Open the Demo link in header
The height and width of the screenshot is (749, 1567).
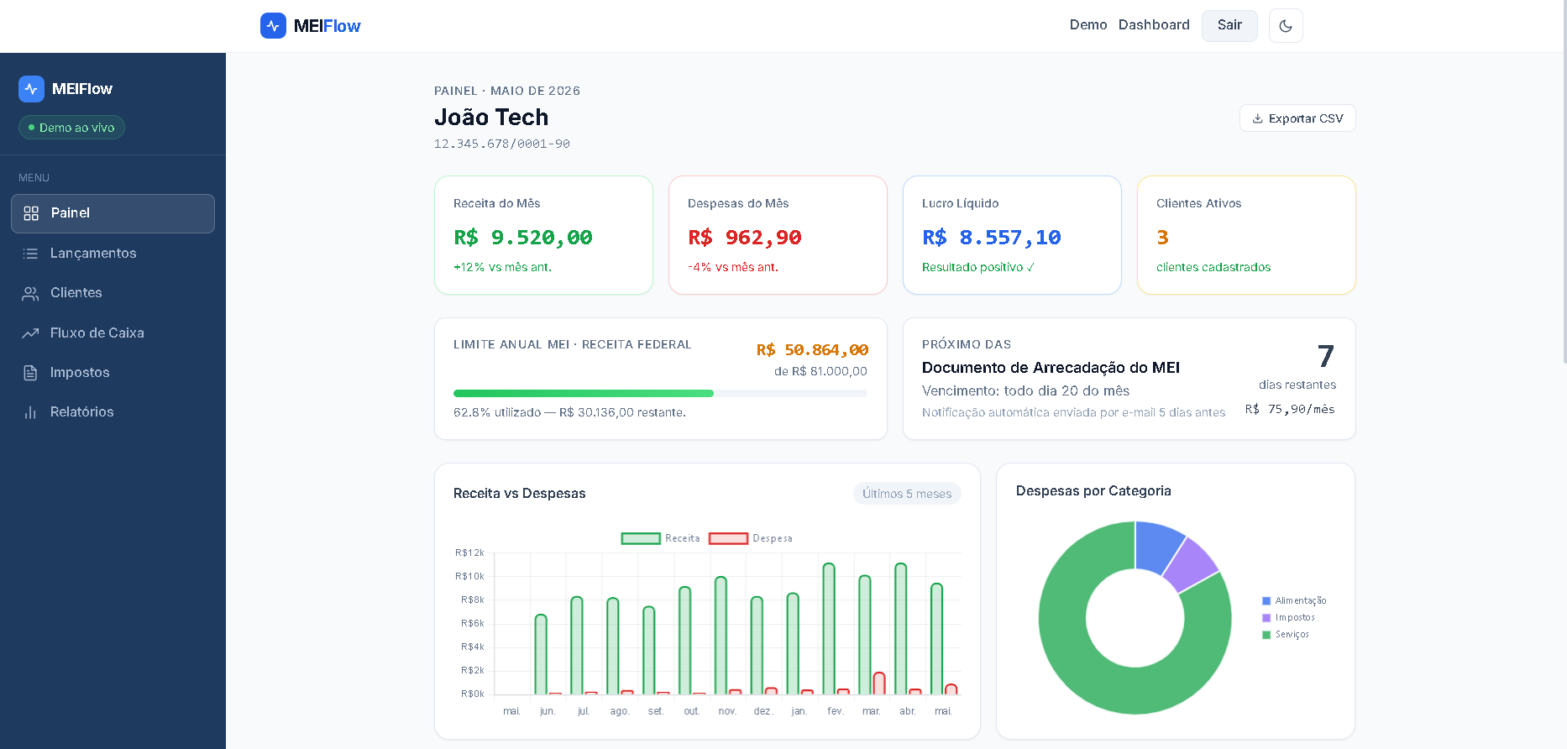1088,25
